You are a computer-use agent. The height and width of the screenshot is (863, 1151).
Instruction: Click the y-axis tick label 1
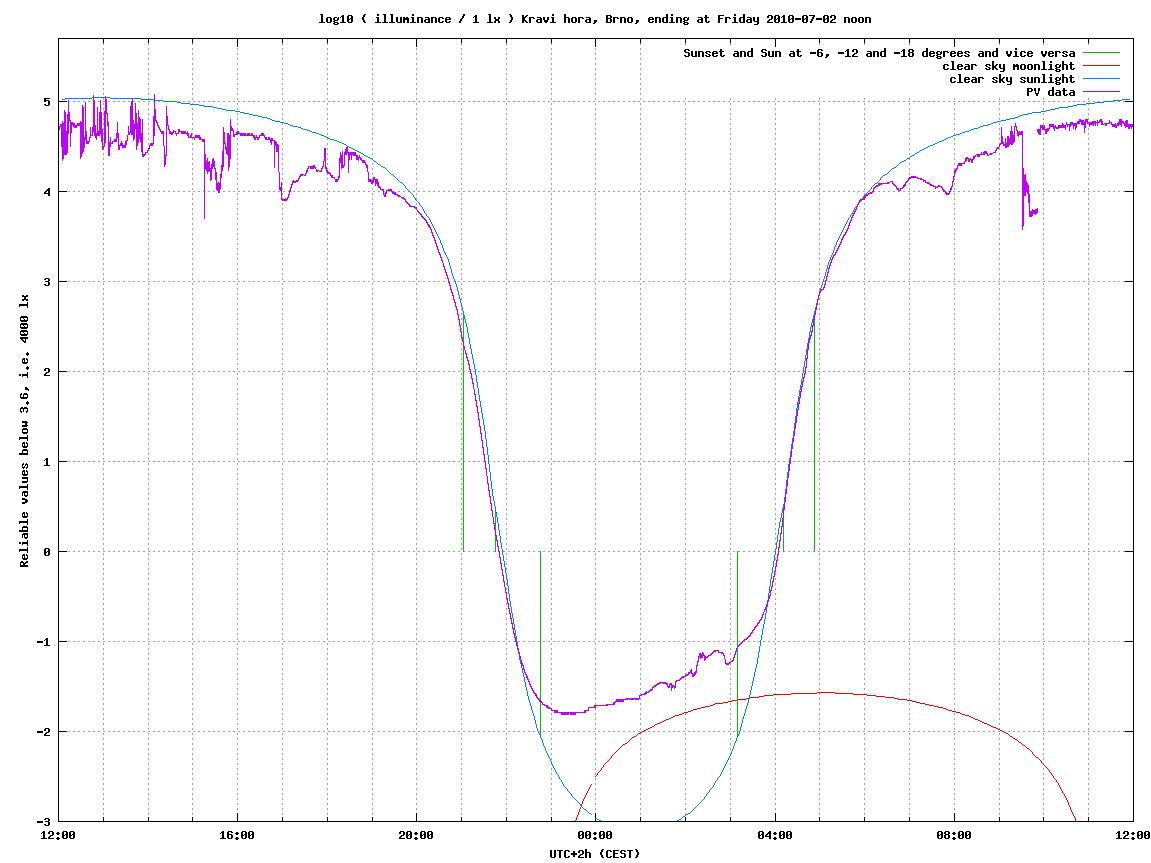47,462
